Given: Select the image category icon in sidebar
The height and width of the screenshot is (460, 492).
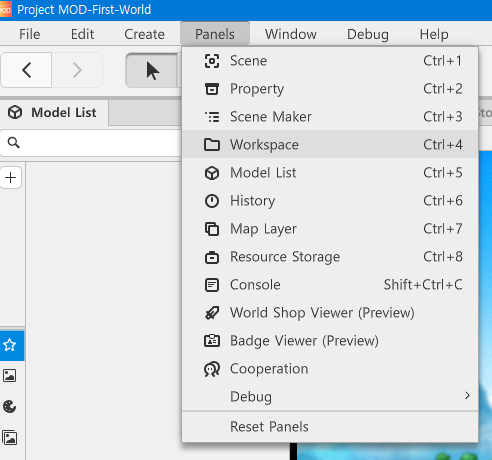Looking at the screenshot, I should pos(10,376).
